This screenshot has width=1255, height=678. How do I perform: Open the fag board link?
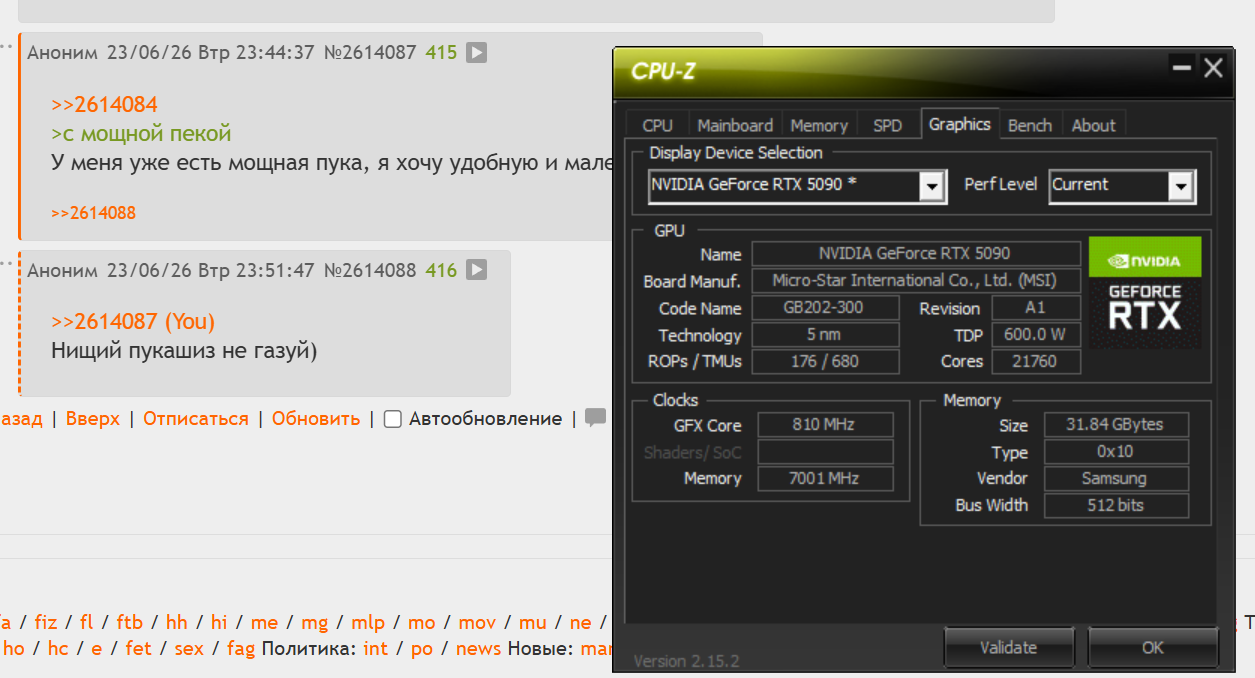coord(241,649)
